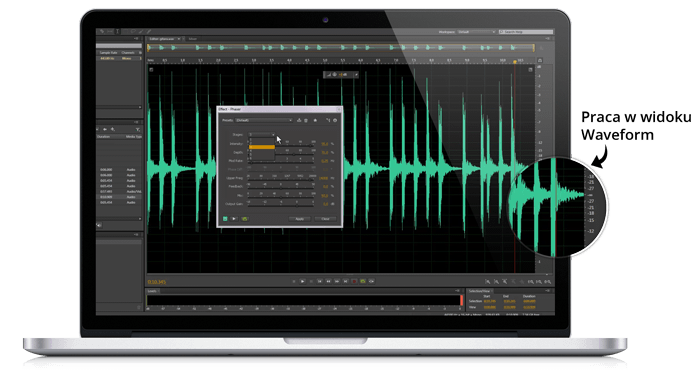This screenshot has width=695, height=374.
Task: Open Editor tab file dropdown arrow
Action: (179, 39)
